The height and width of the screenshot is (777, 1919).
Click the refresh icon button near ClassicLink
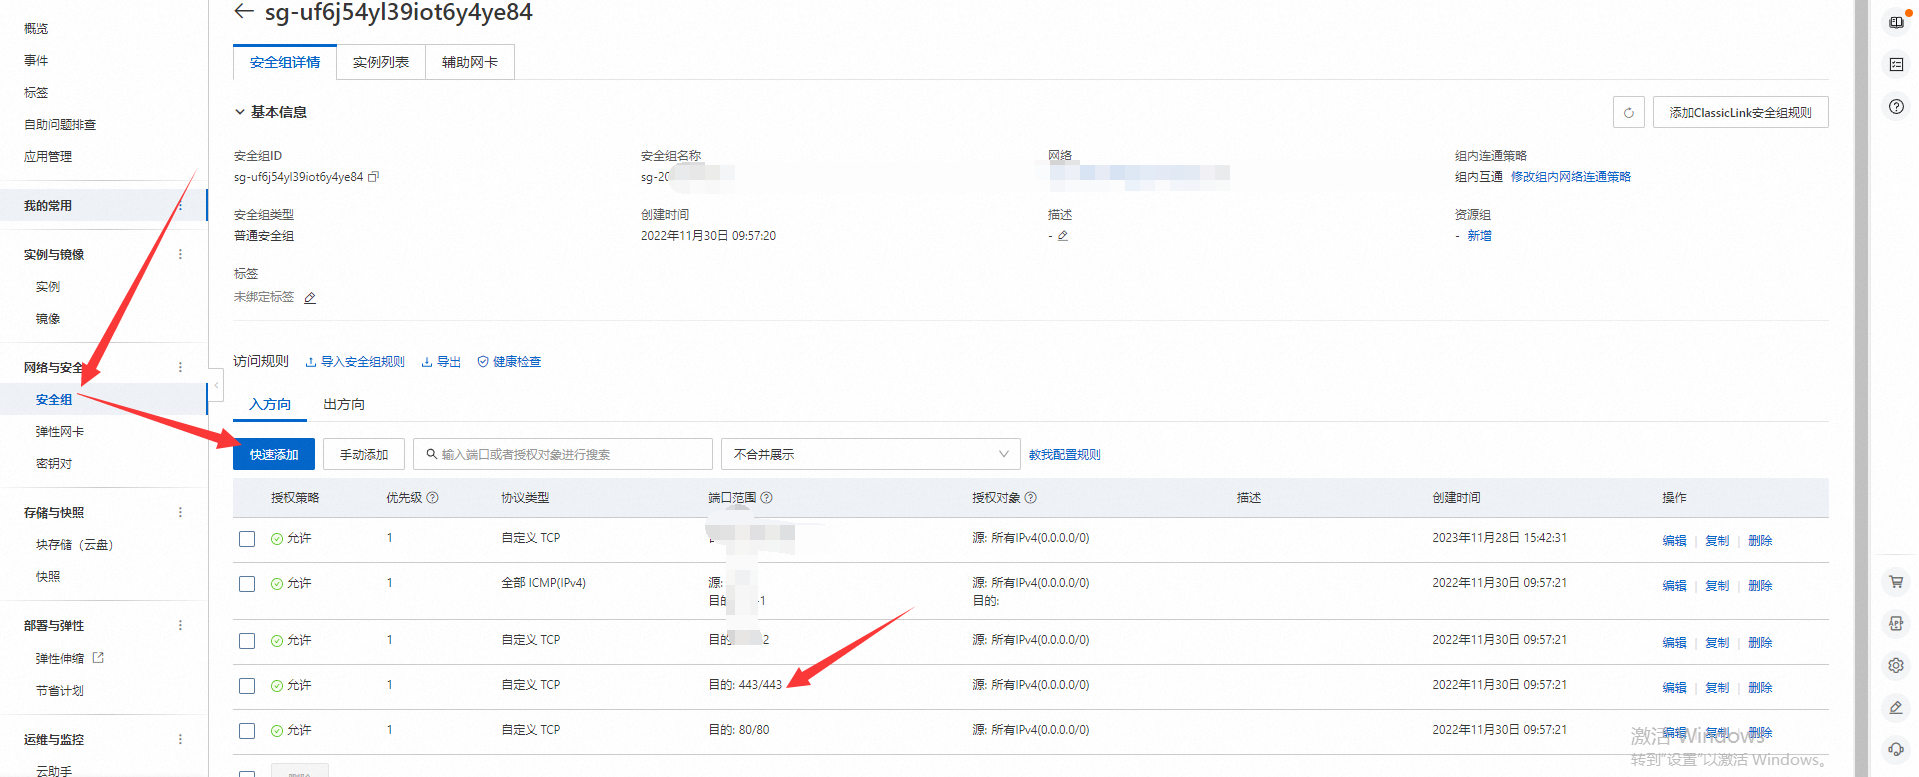[x=1628, y=113]
